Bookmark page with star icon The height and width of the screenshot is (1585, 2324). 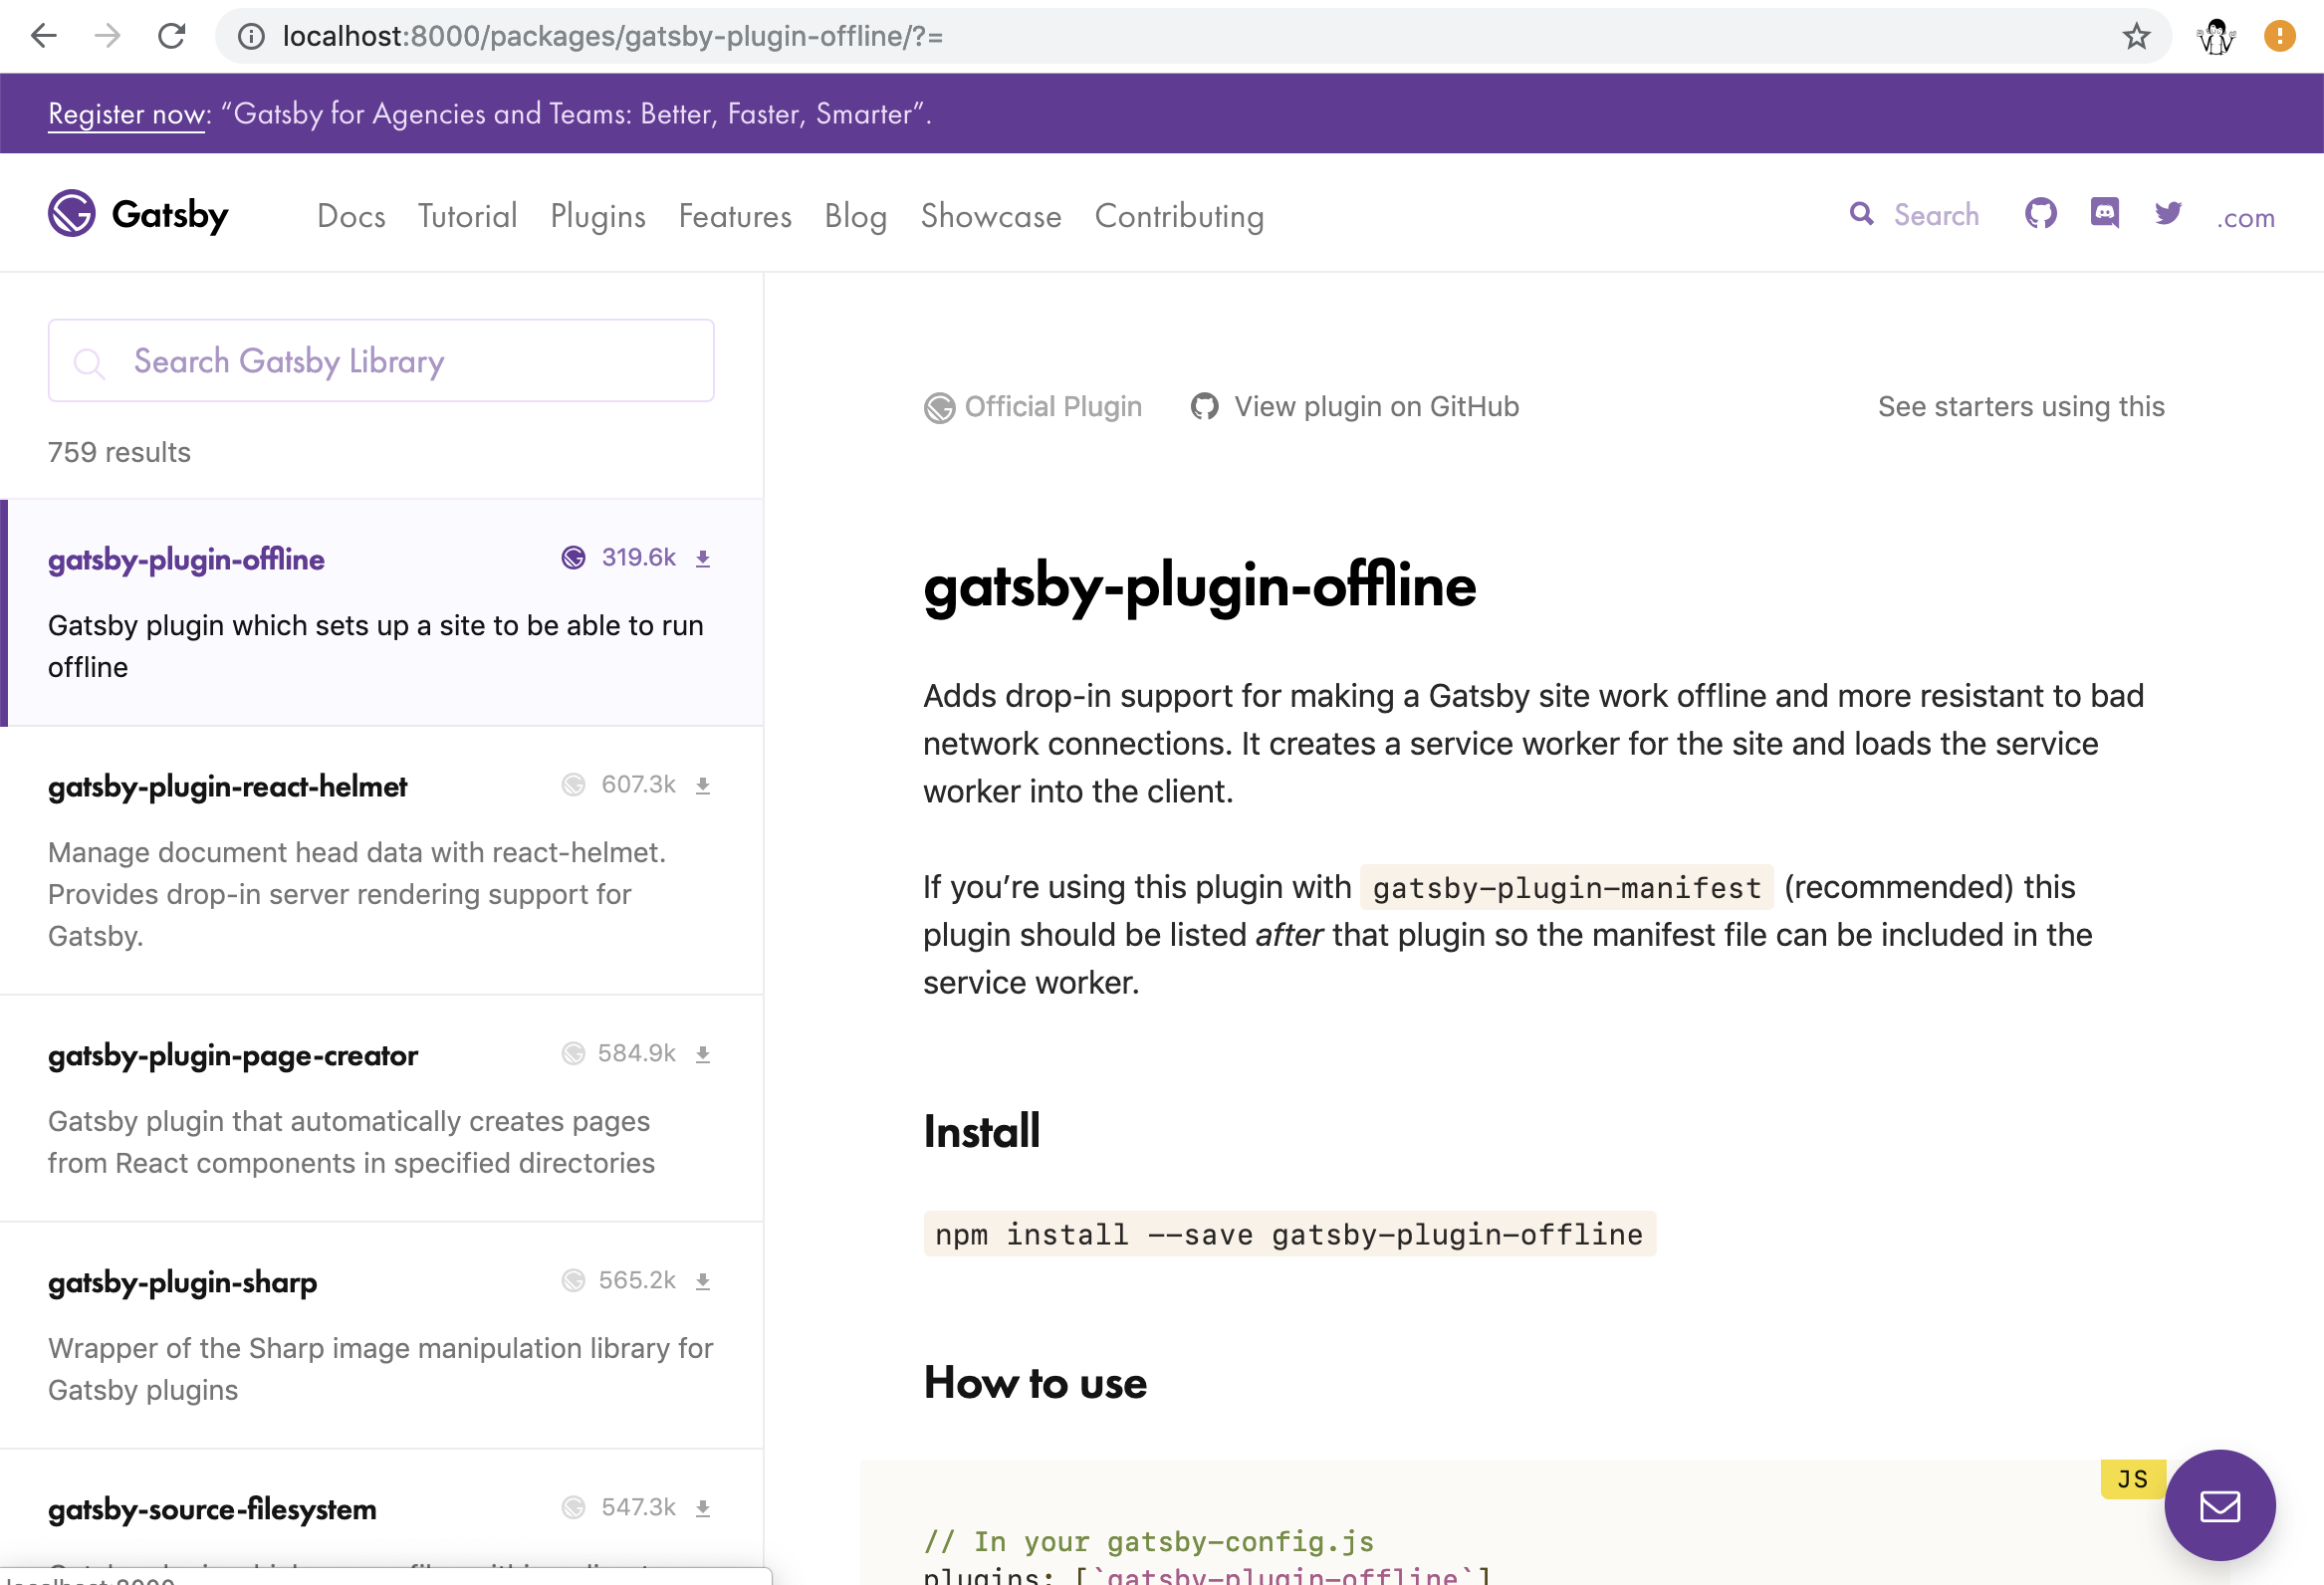click(x=2136, y=37)
